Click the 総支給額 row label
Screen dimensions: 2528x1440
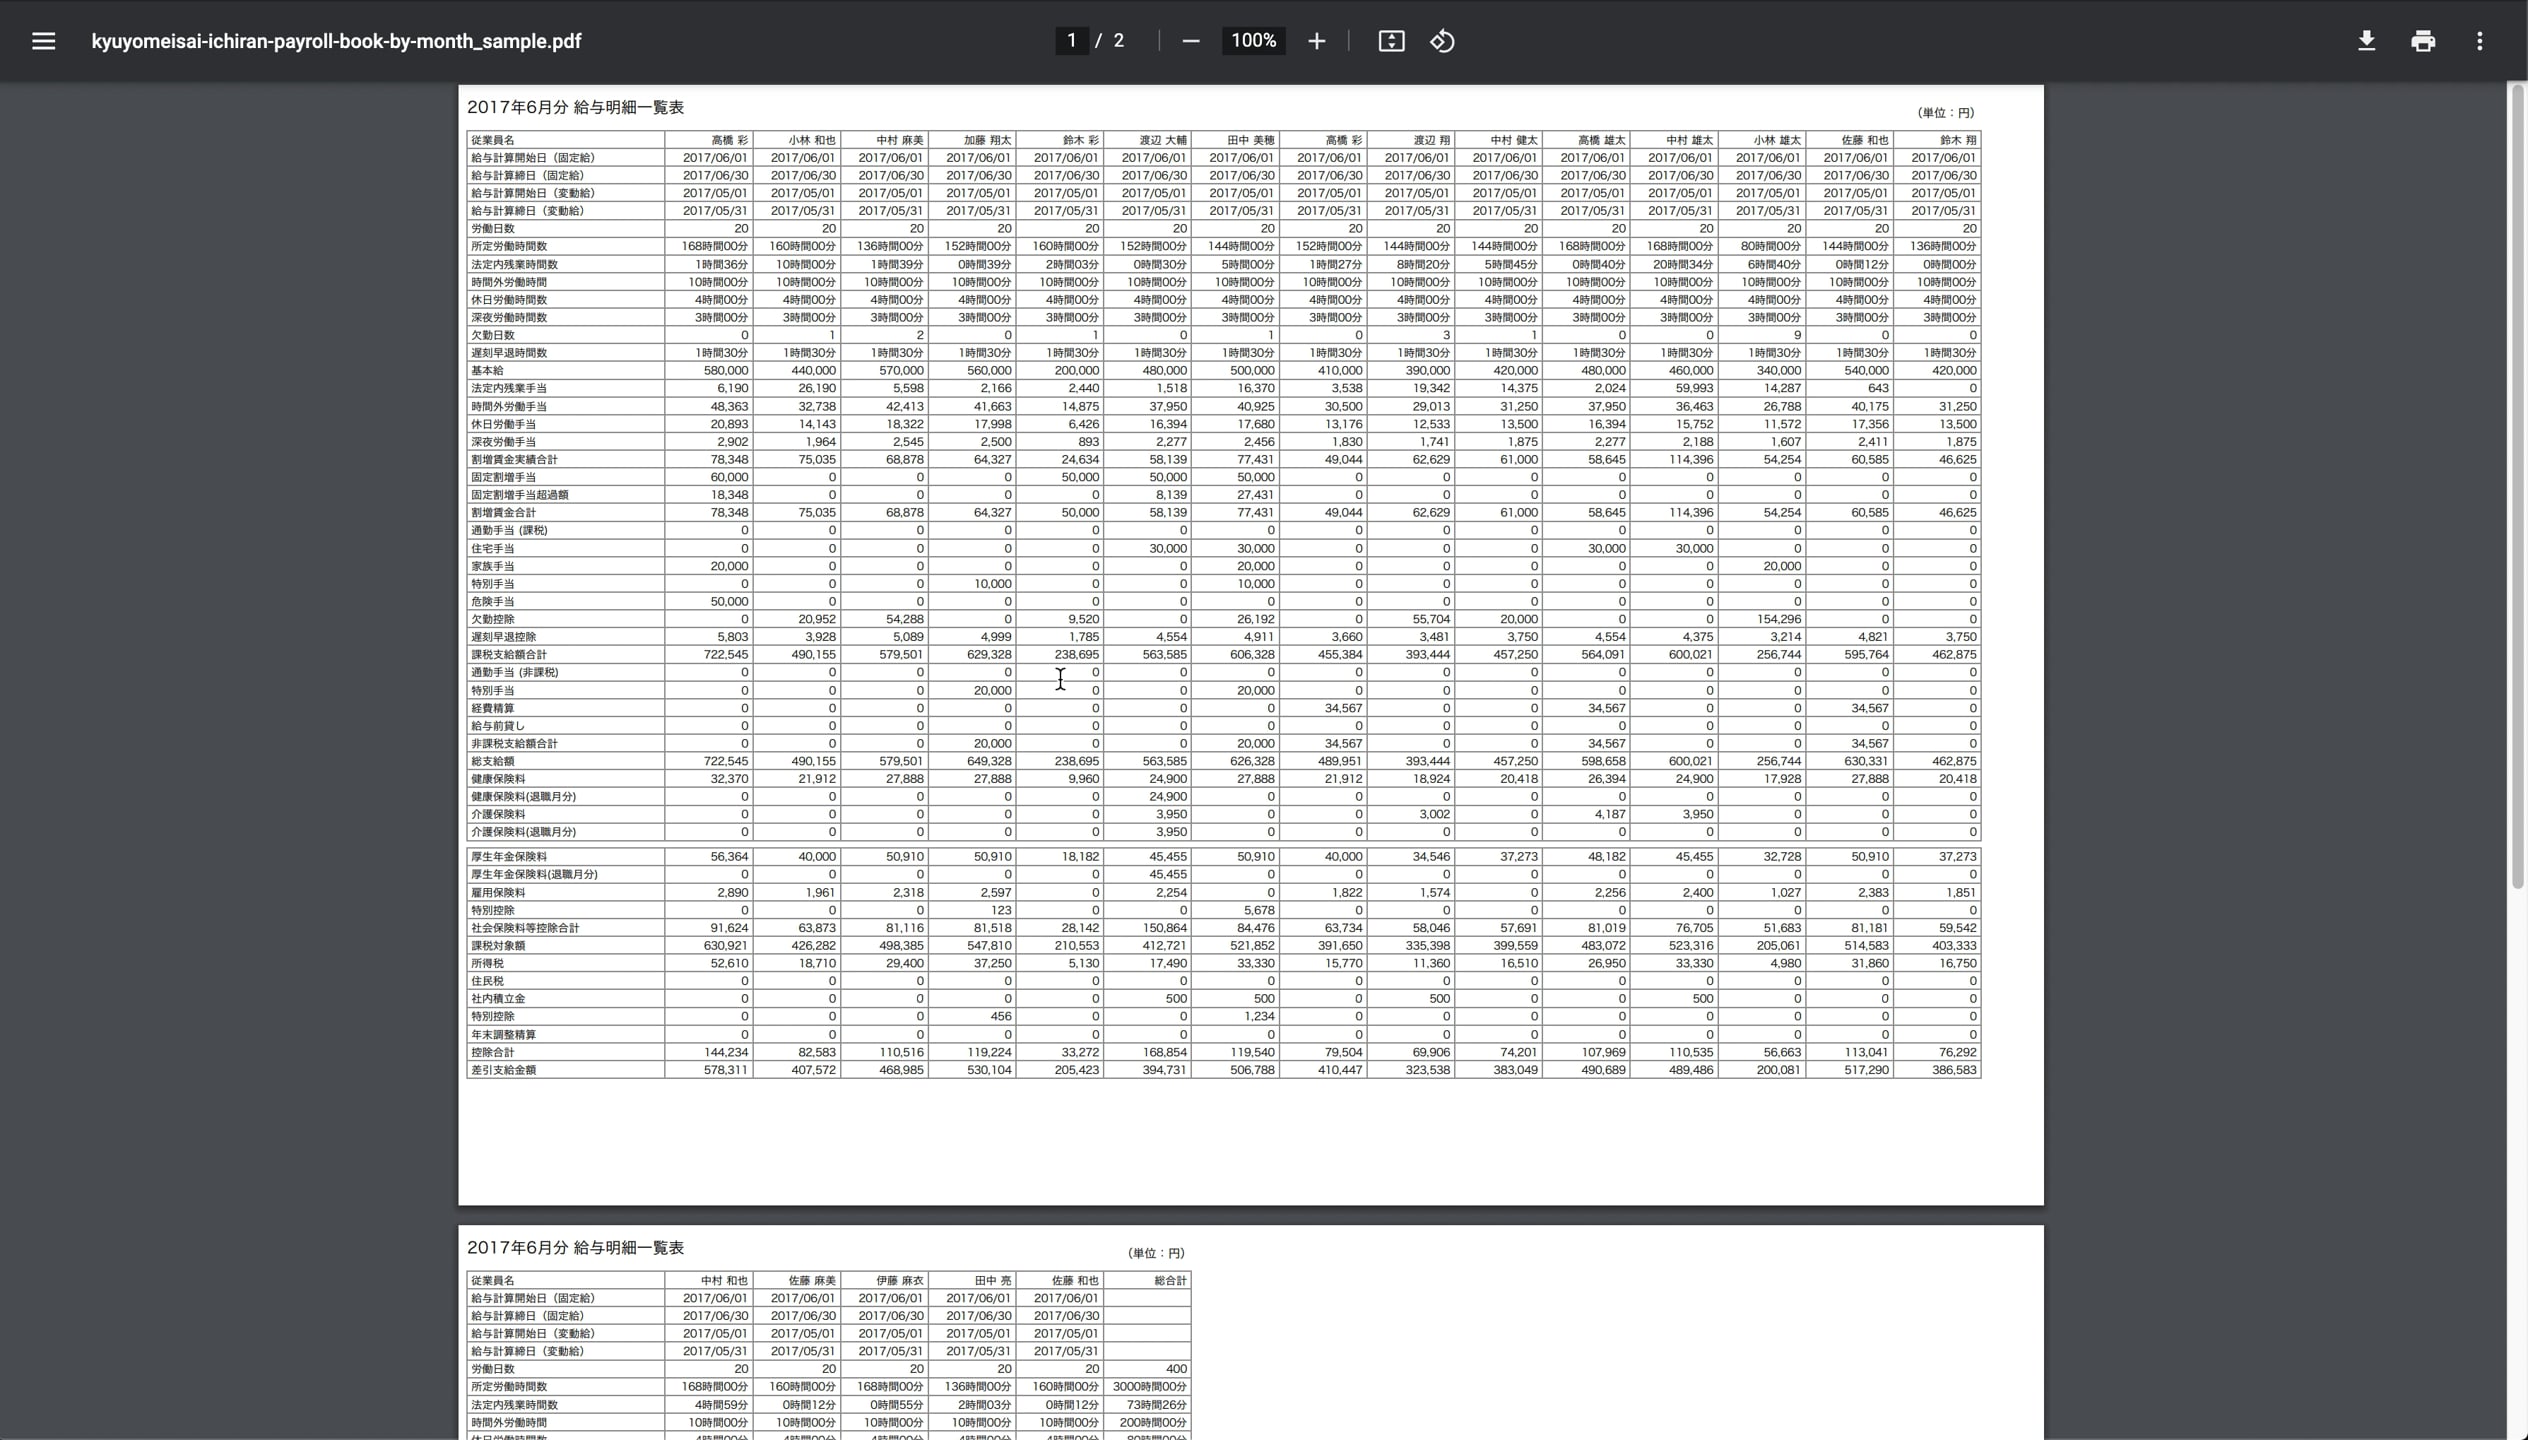(492, 761)
